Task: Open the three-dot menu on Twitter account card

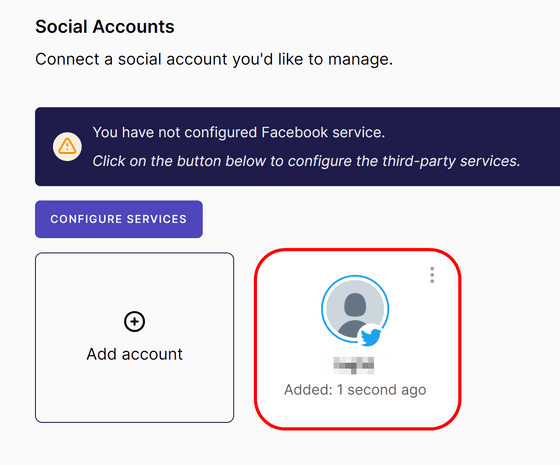Action: (x=432, y=275)
